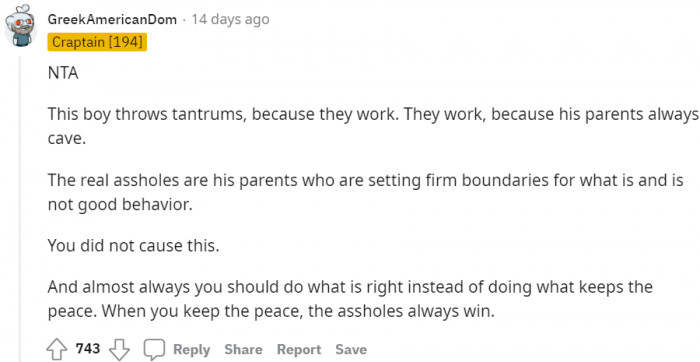Click the 'You did not cause this.' line
Screen dimensions: 700x362
click(133, 245)
